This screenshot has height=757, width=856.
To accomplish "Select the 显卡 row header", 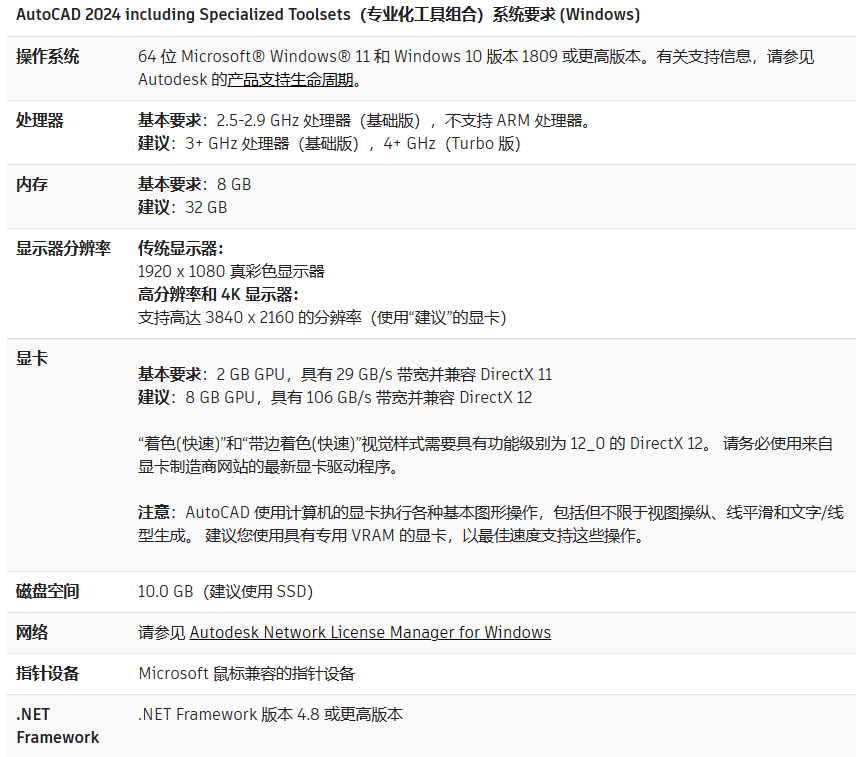I will (x=31, y=358).
